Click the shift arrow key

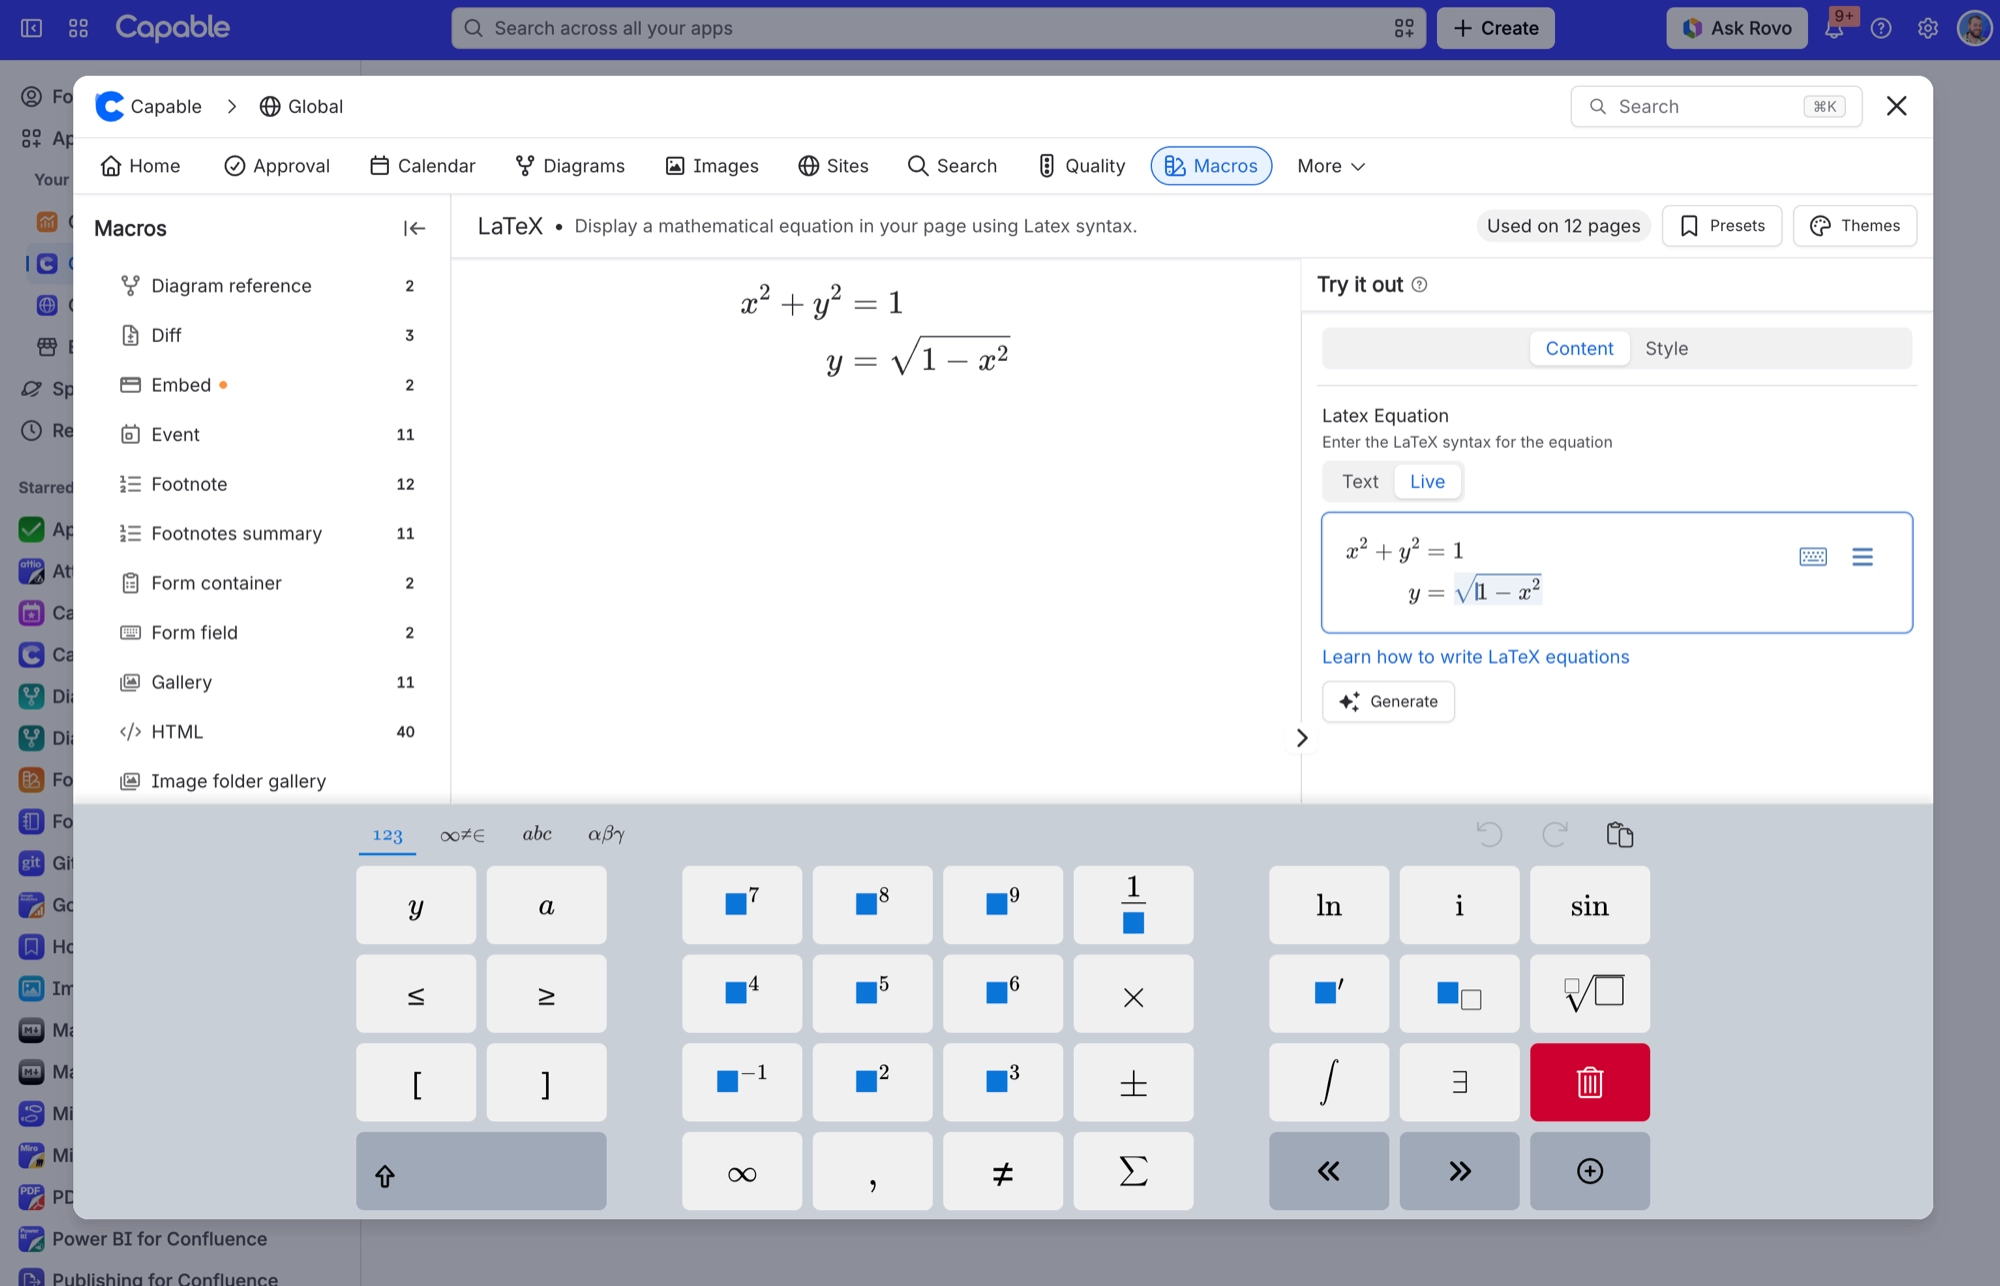coord(481,1171)
